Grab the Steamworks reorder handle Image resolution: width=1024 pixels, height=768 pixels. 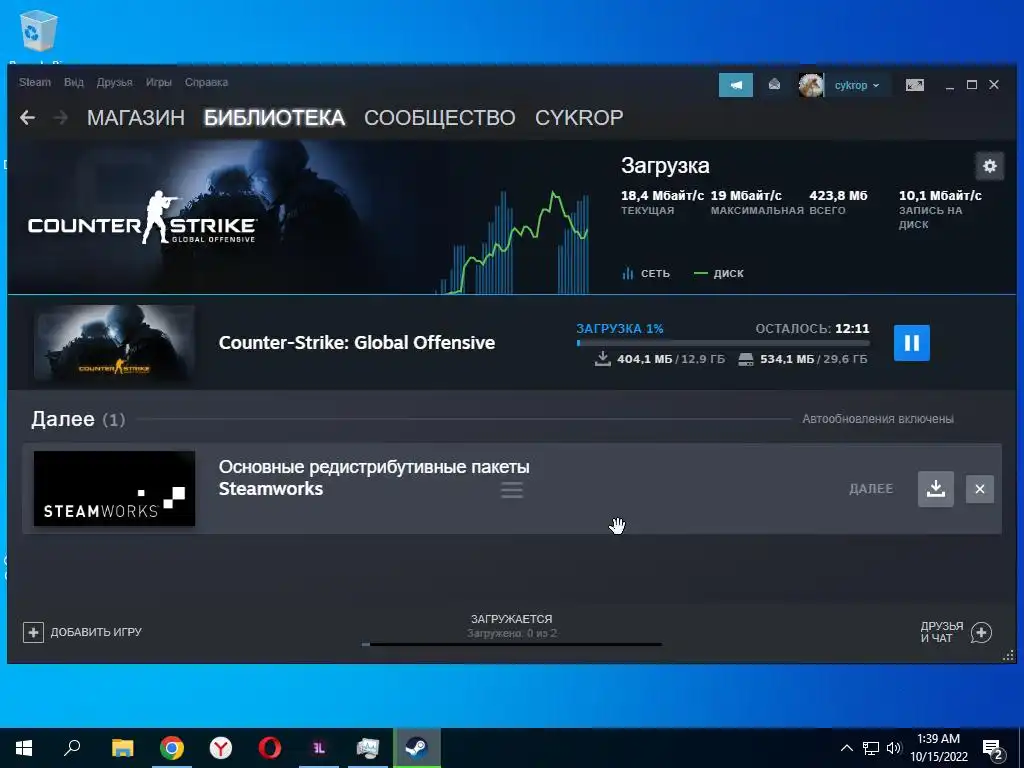pos(512,490)
